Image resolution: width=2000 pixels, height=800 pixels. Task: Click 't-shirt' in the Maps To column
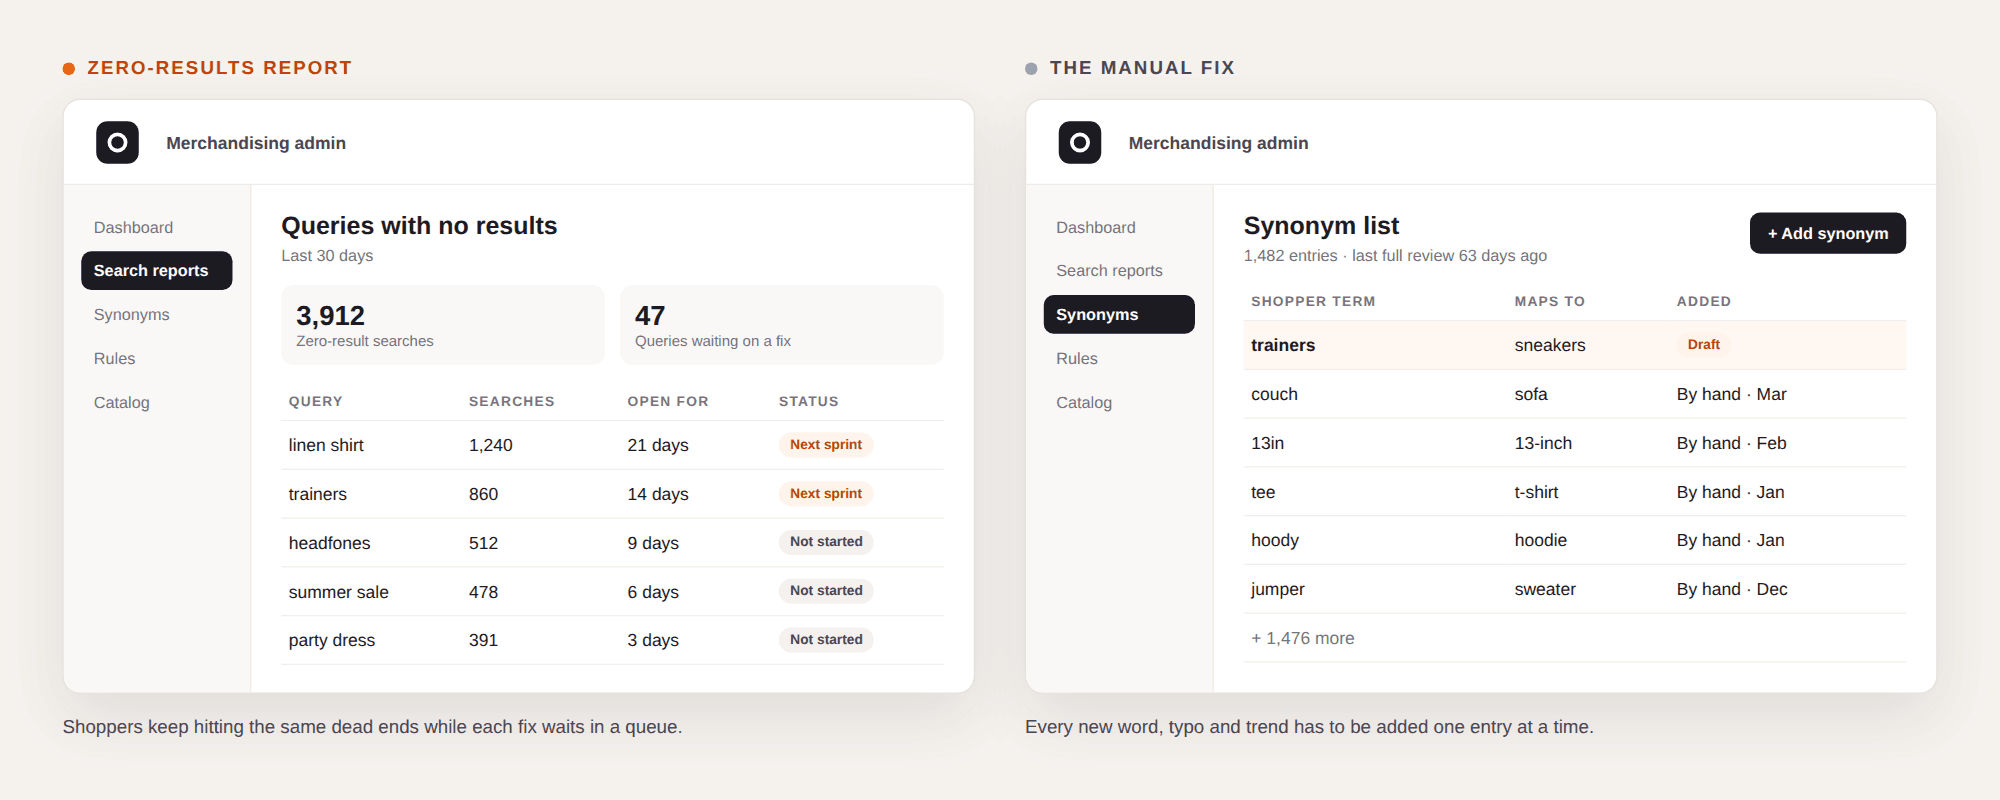[x=1536, y=492]
